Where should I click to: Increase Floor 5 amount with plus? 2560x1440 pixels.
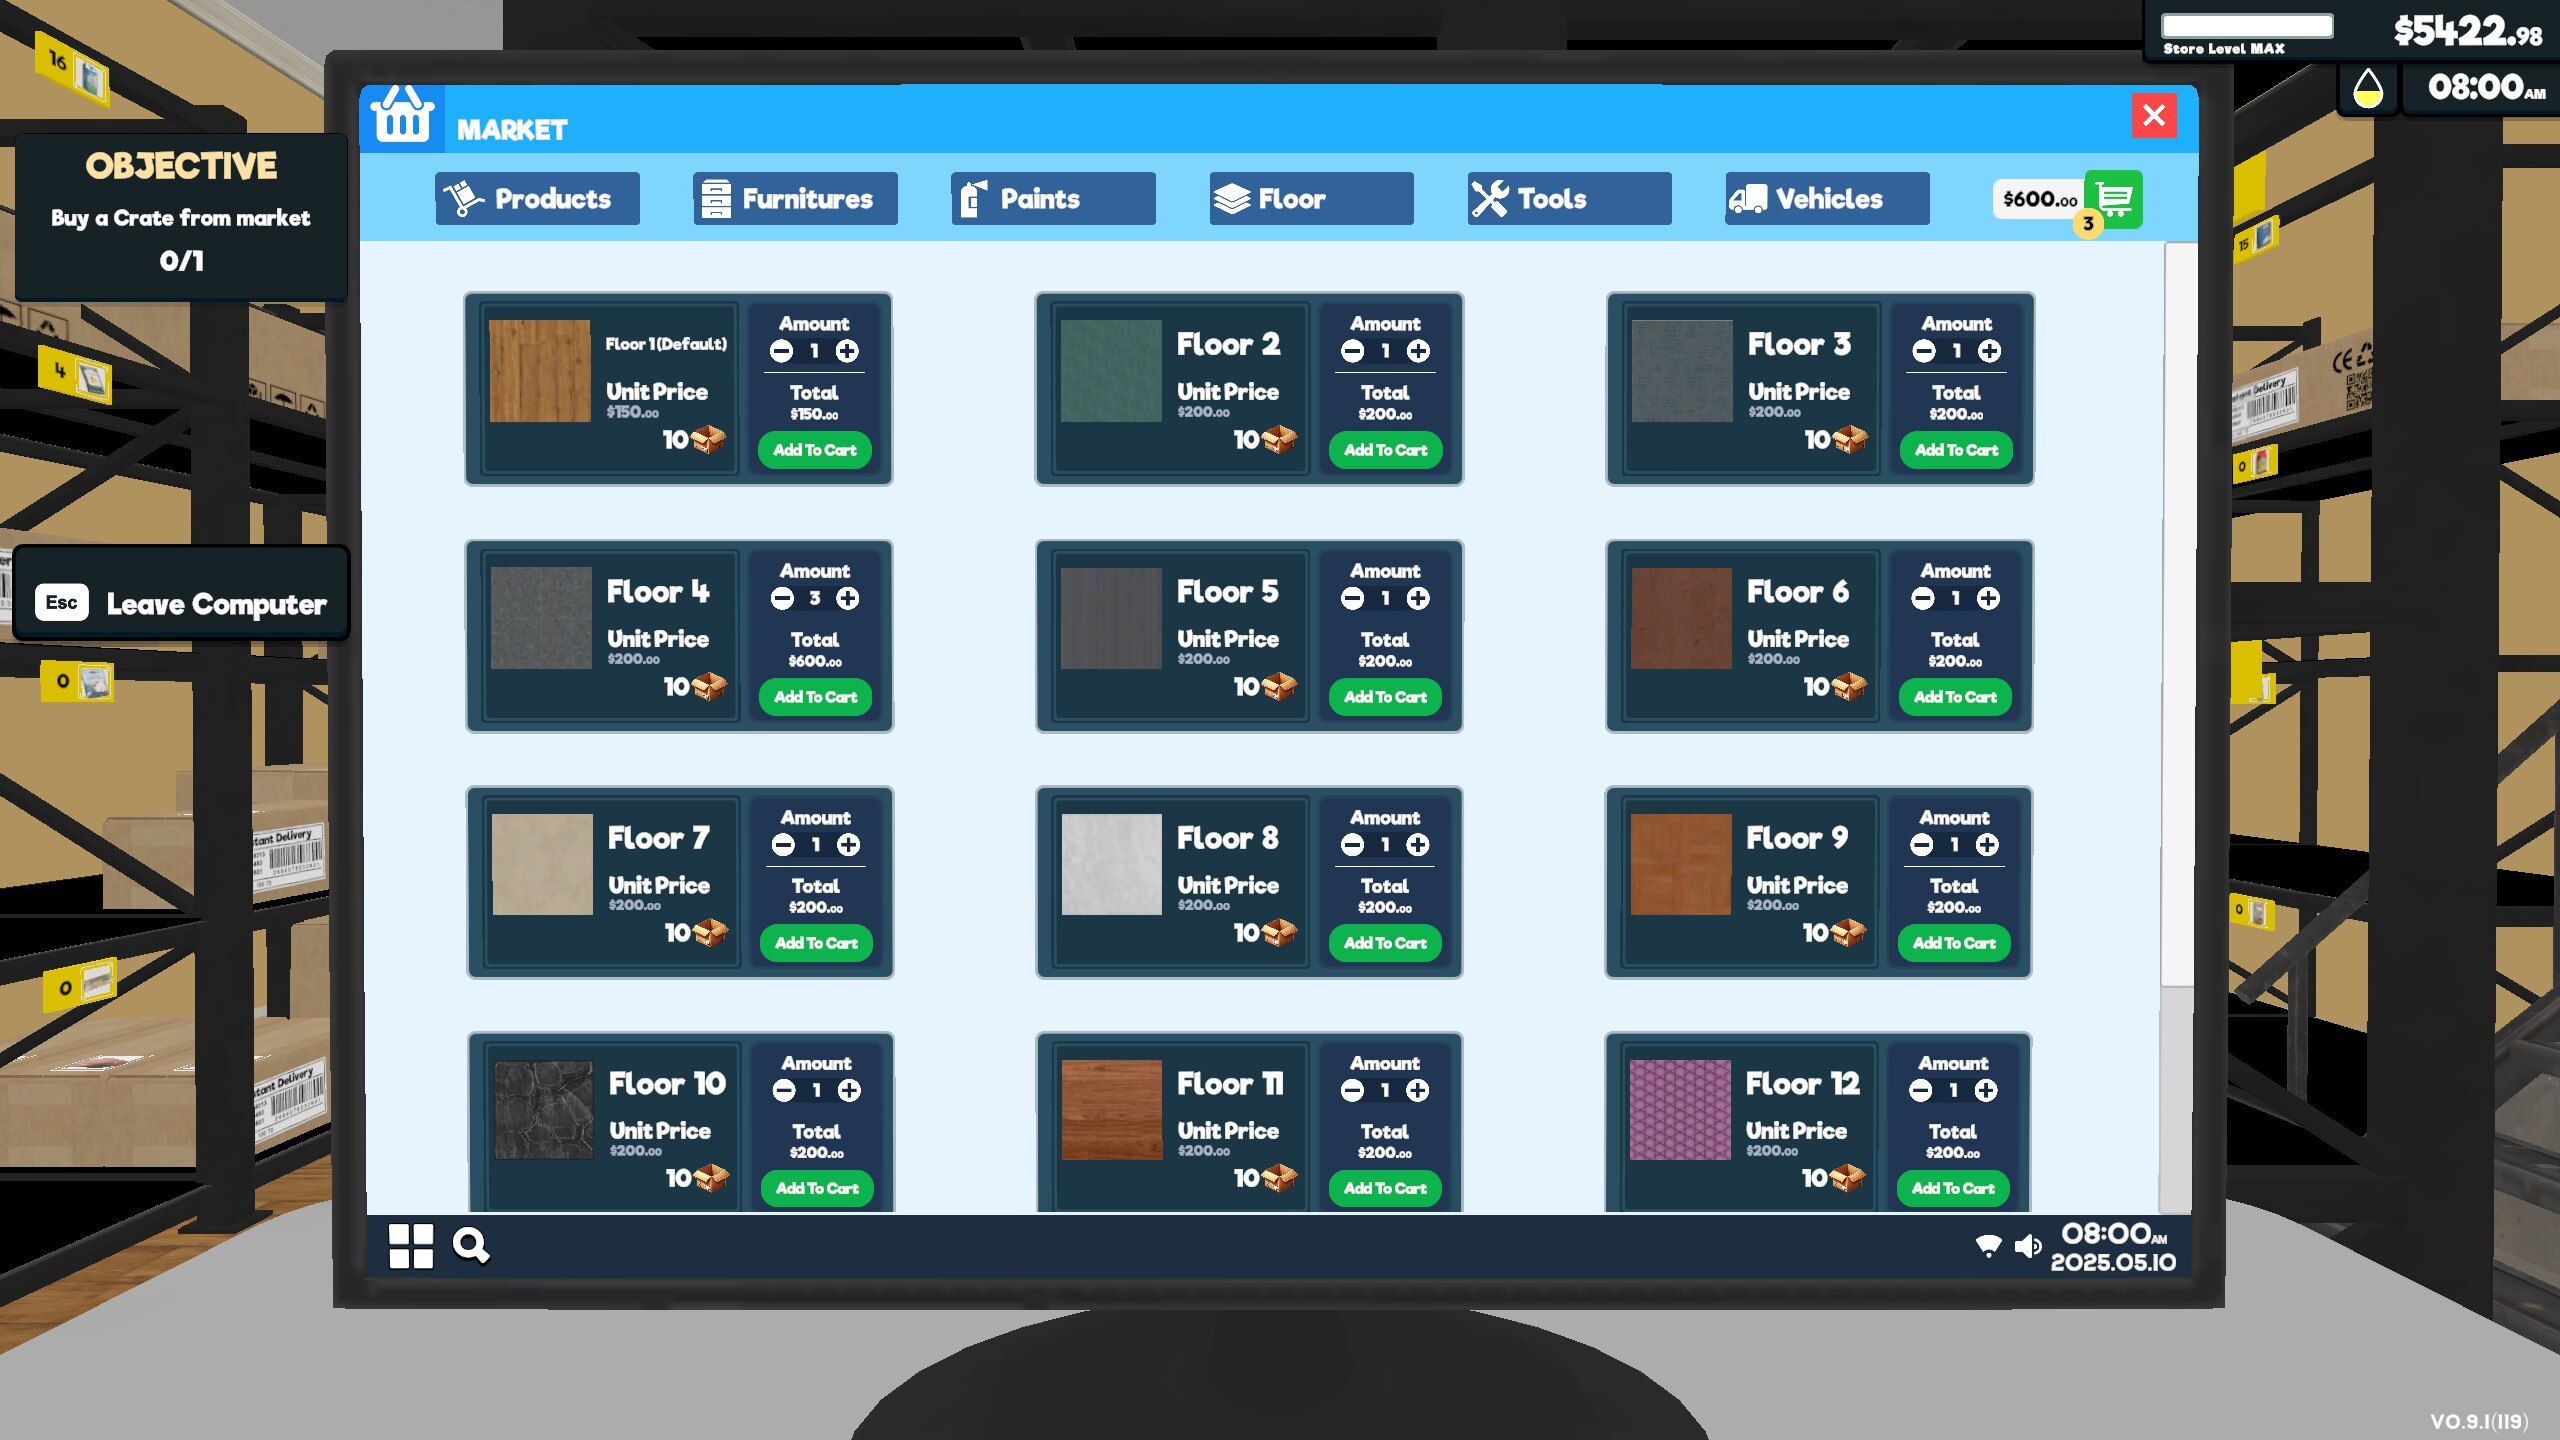(x=1418, y=598)
